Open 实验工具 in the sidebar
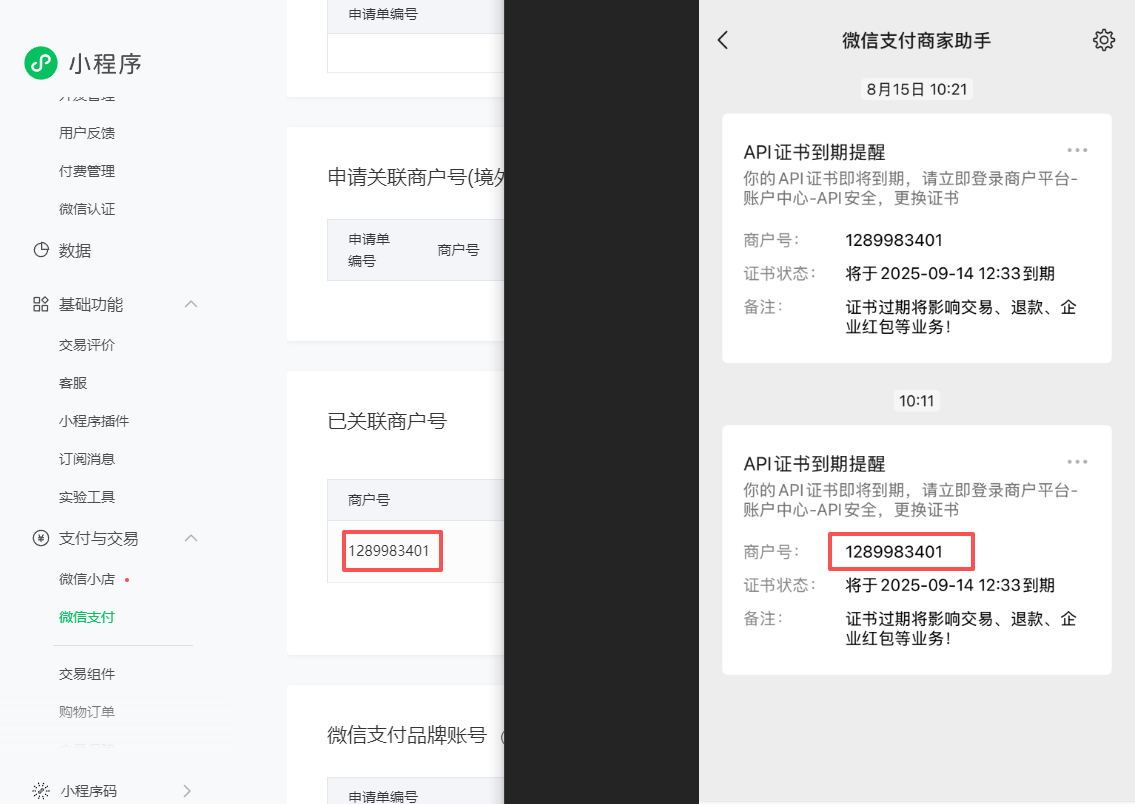 pyautogui.click(x=87, y=496)
